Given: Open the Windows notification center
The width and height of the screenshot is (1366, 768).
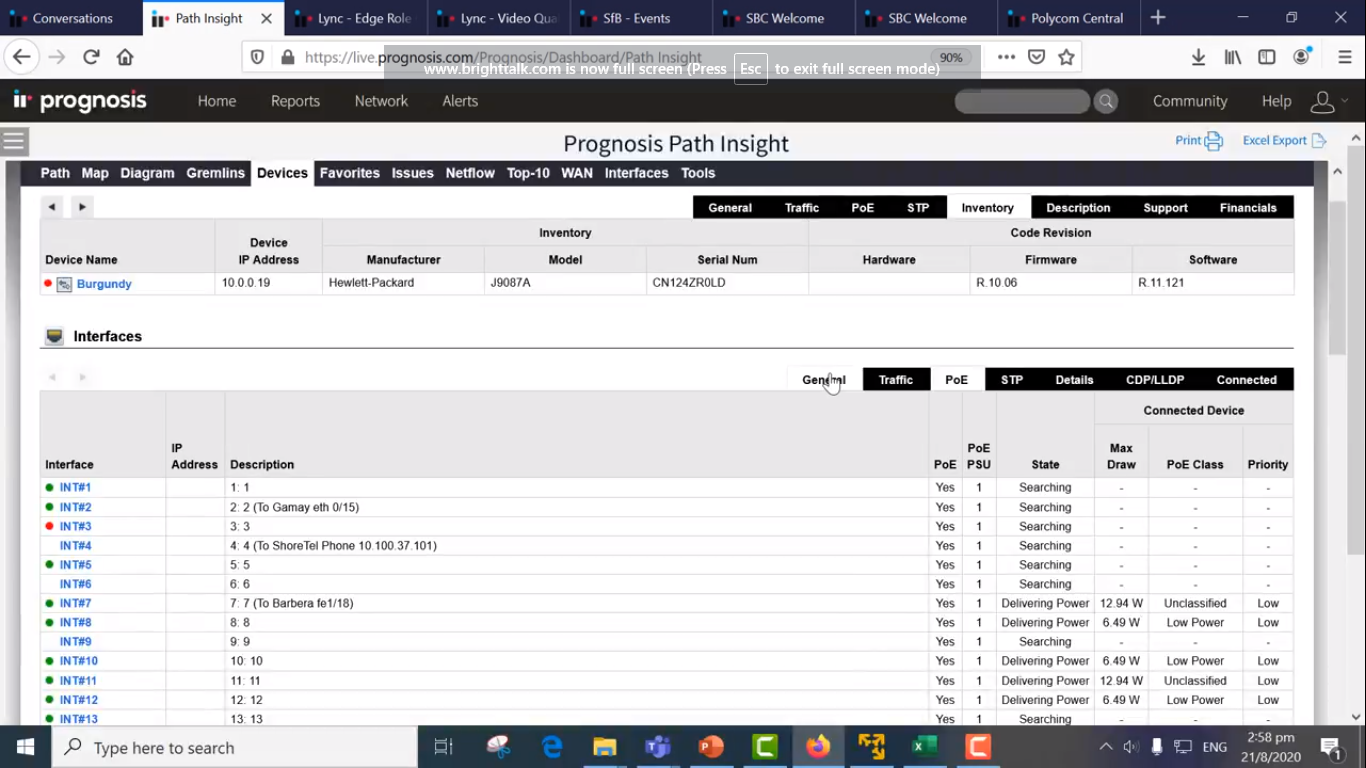Looking at the screenshot, I should click(x=1331, y=747).
